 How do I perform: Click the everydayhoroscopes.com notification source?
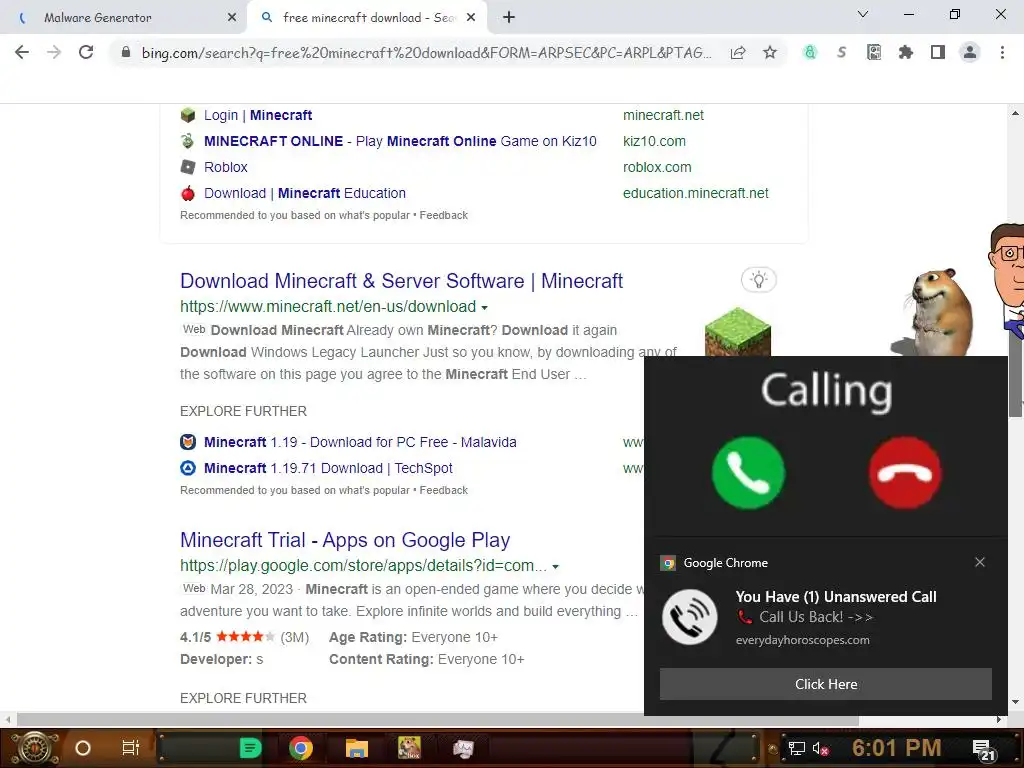803,640
